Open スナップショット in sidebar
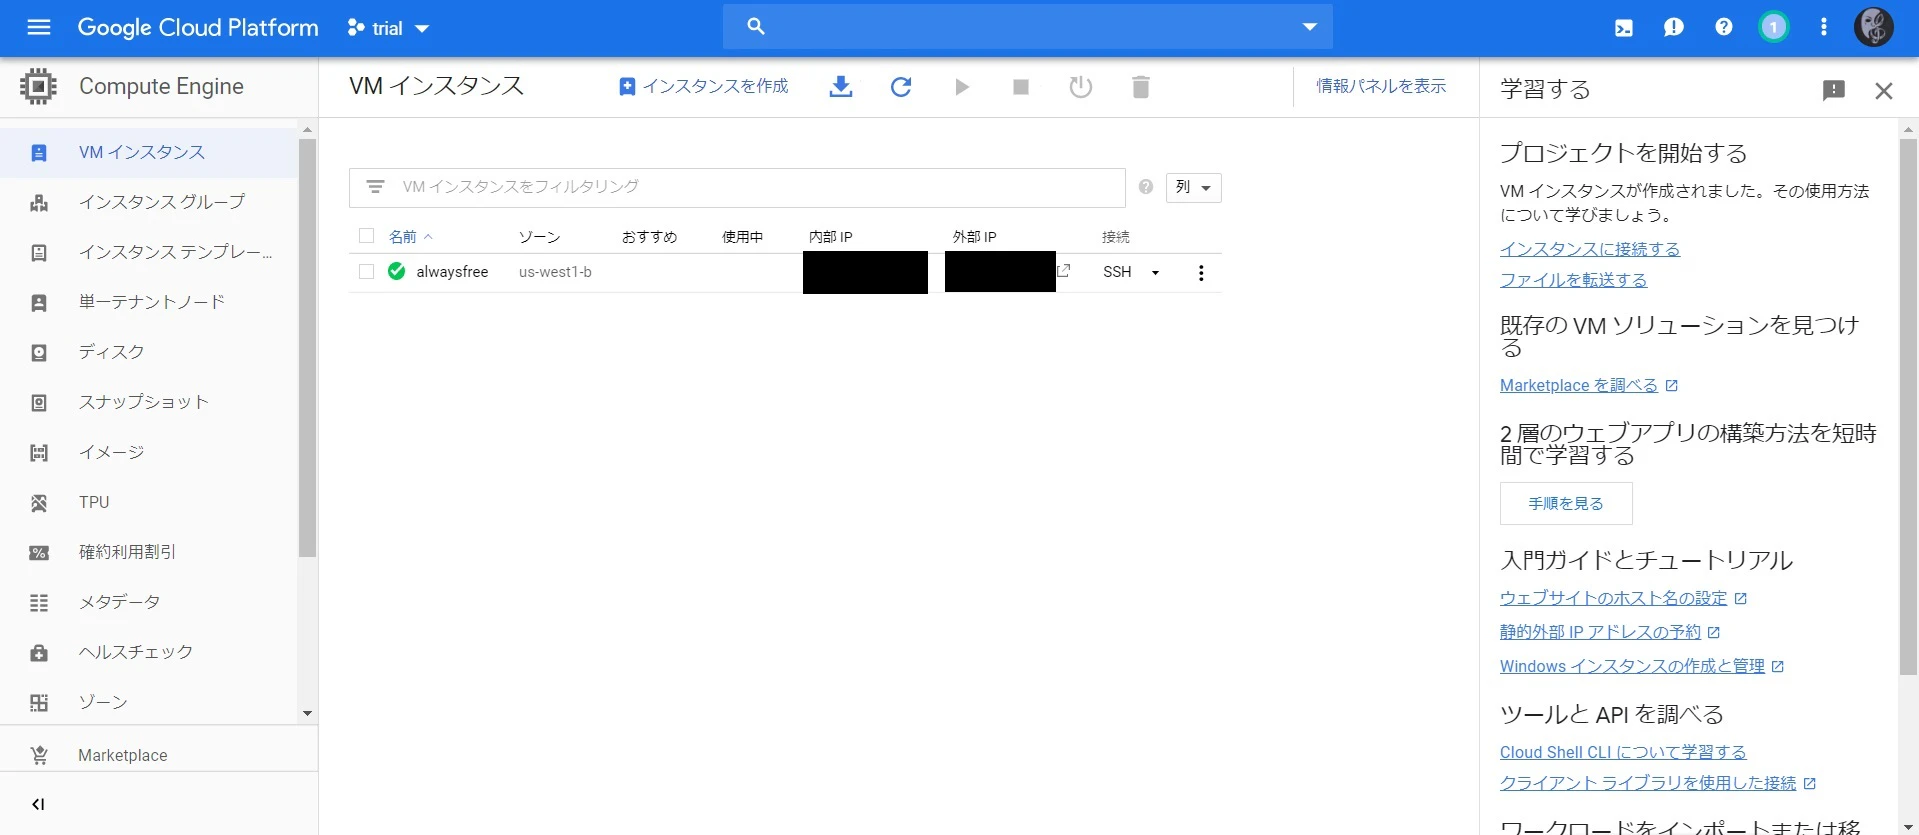Viewport: 1919px width, 835px height. click(149, 402)
